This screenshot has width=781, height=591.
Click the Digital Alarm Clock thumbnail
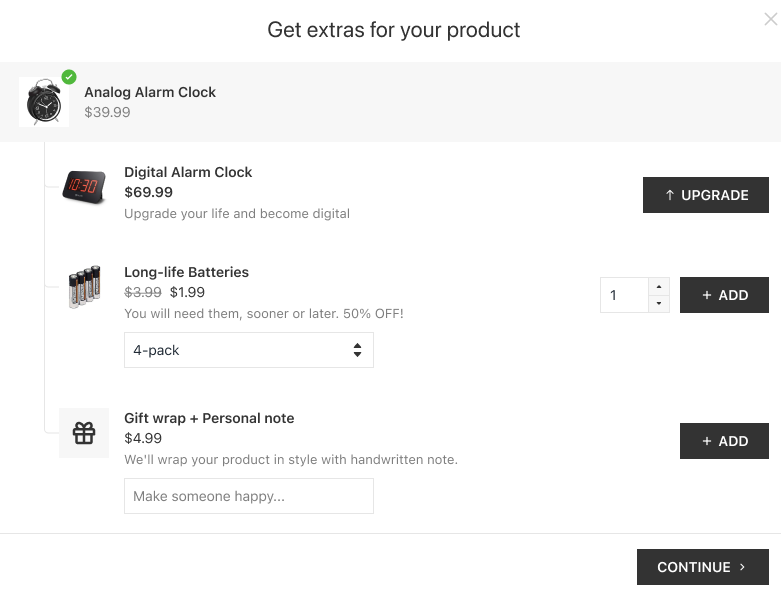pos(84,187)
